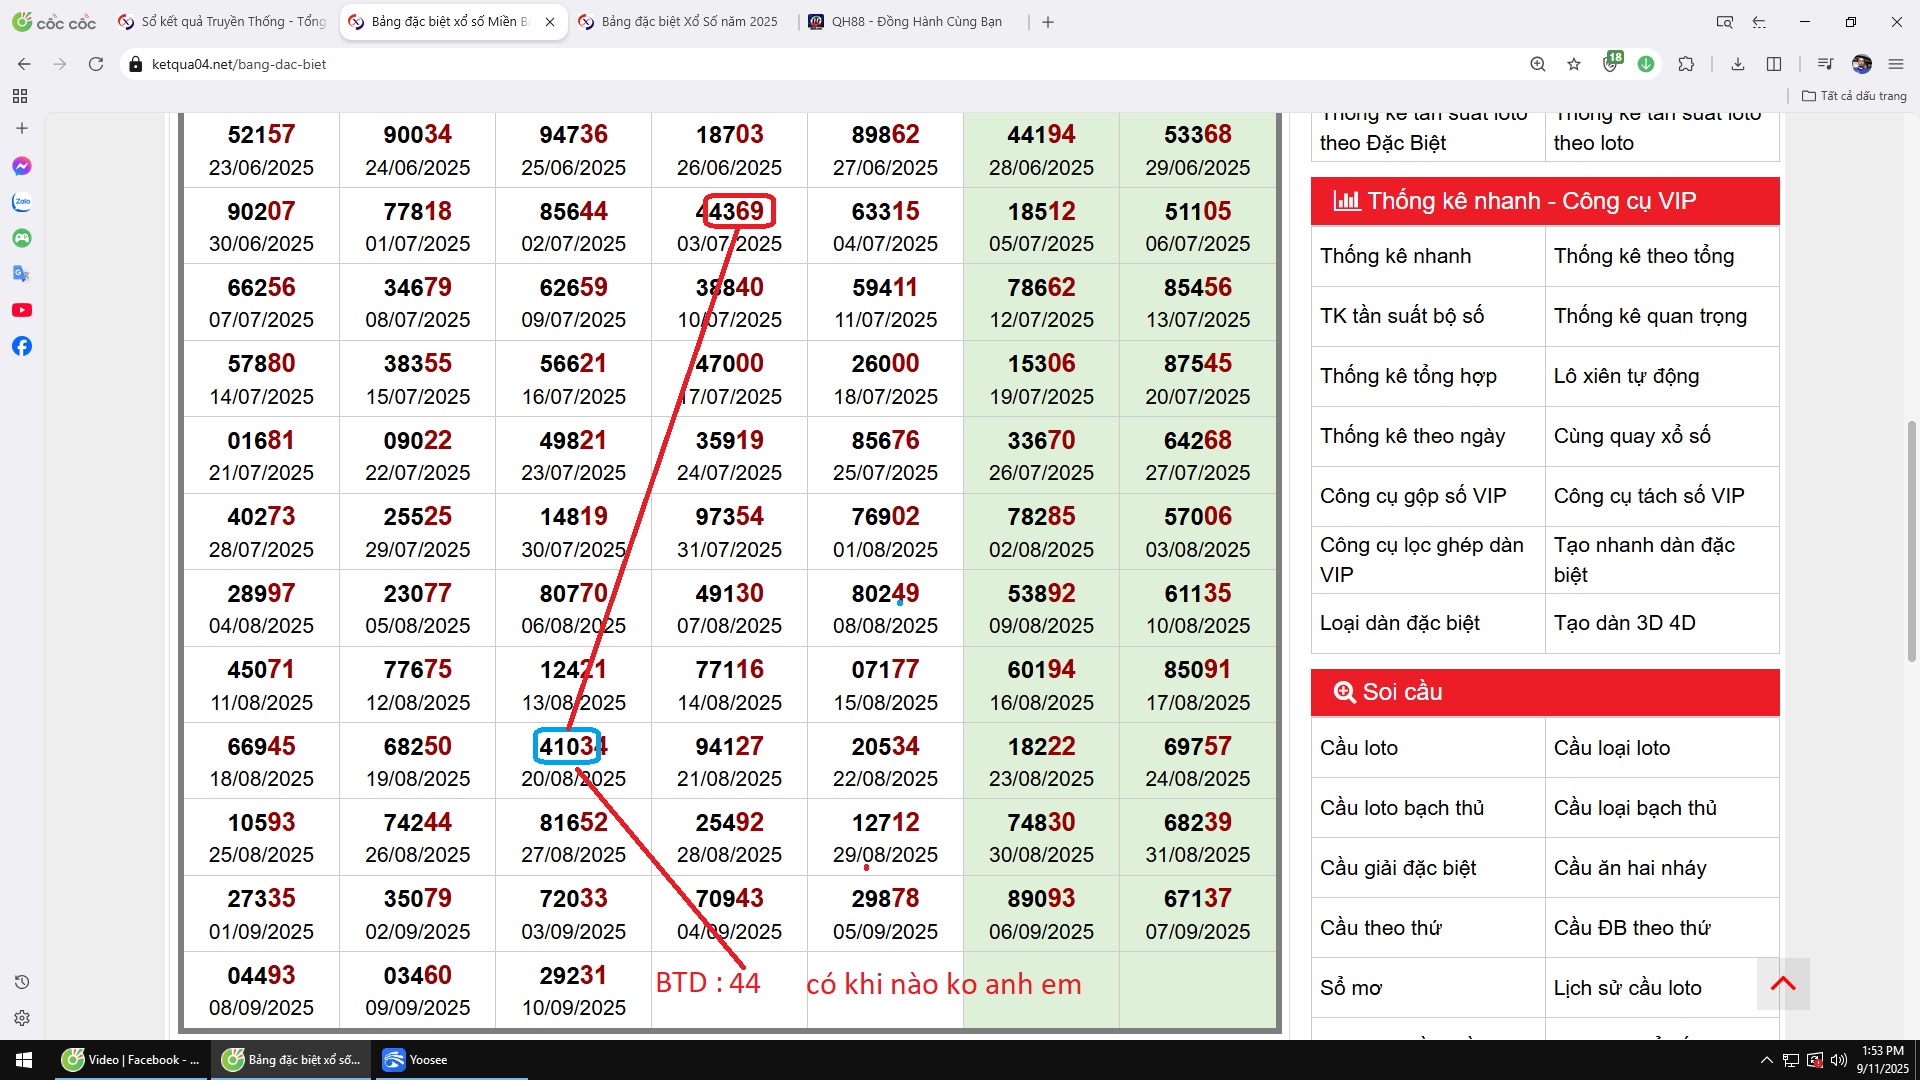Switch to the QH88 tab
Screen dimensions: 1920x1080
click(x=915, y=22)
